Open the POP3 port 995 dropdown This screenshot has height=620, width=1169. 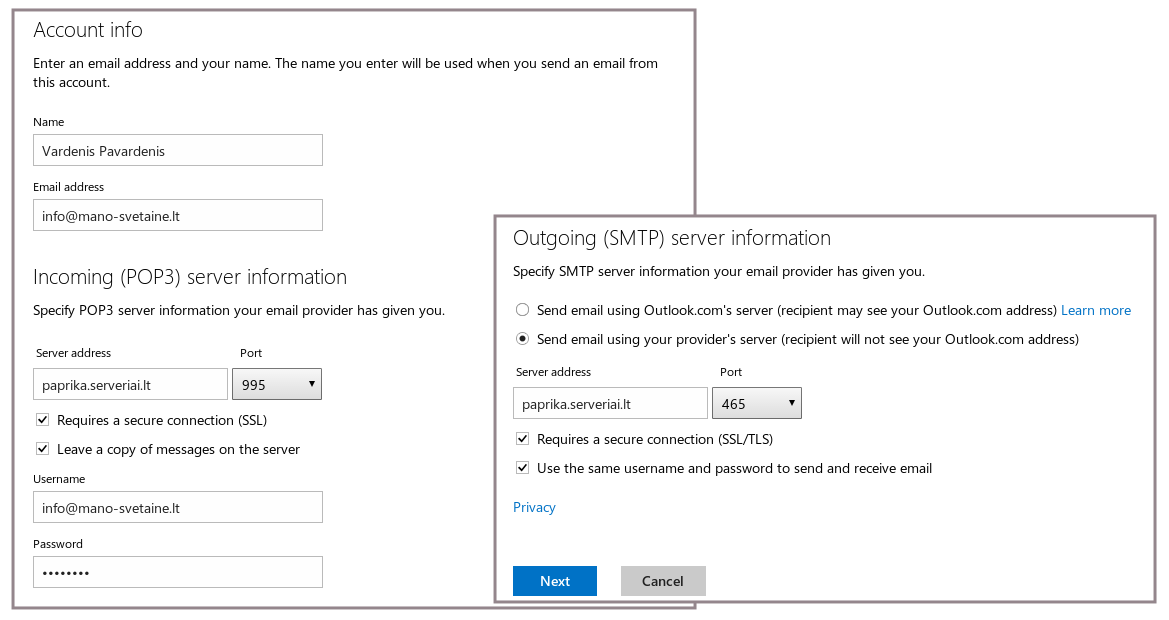tap(276, 384)
